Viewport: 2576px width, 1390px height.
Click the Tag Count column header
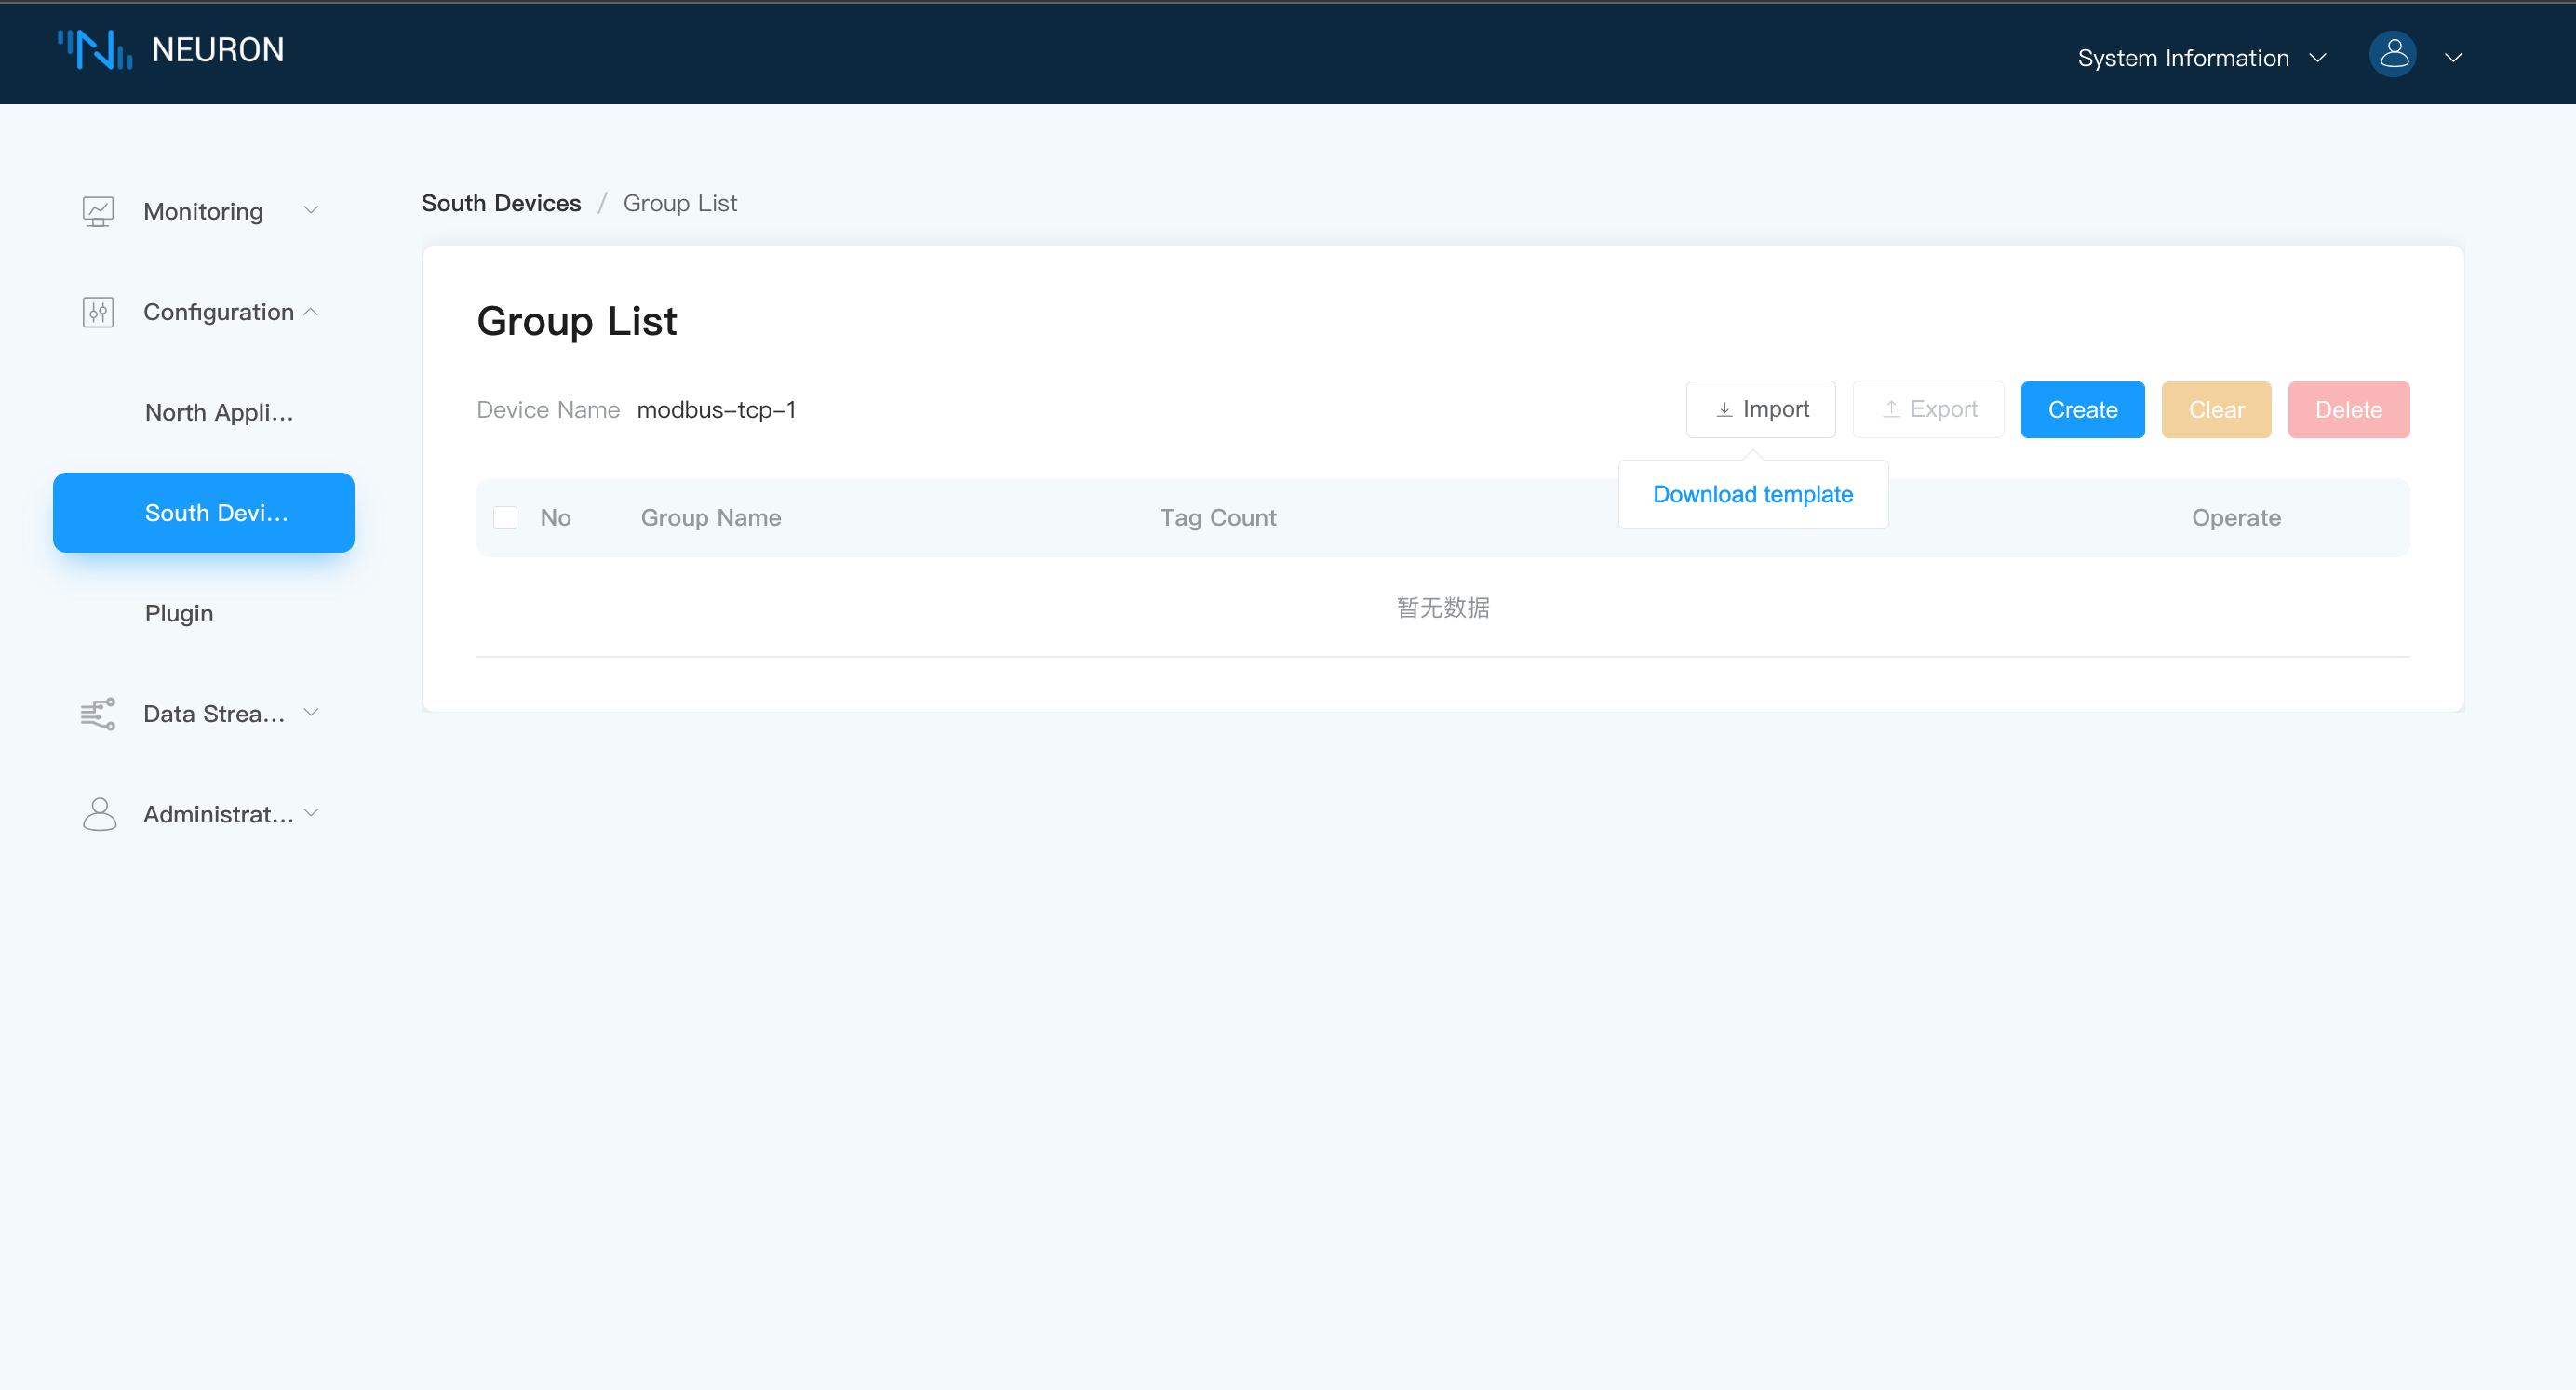(1218, 517)
